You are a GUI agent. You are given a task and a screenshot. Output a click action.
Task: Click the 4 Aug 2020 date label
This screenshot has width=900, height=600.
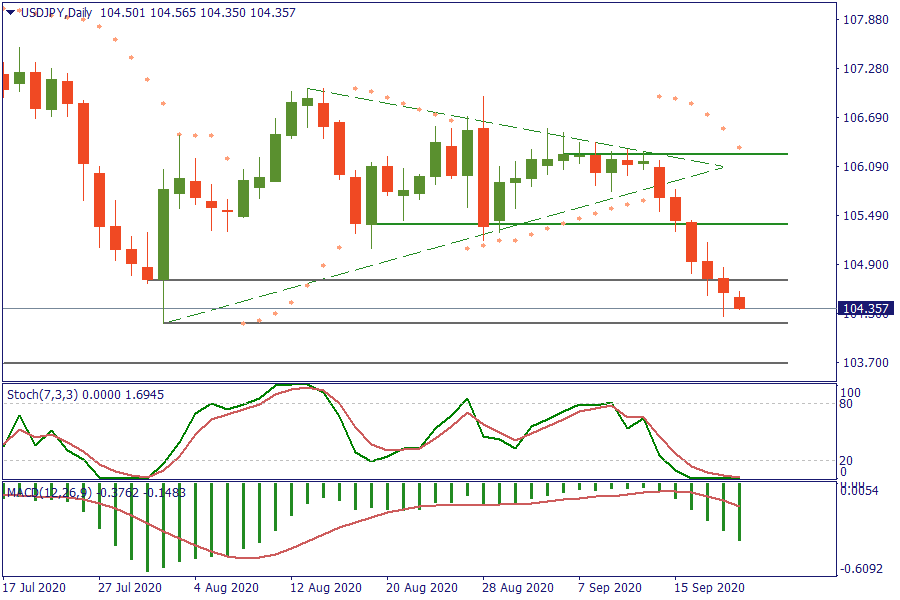point(226,588)
